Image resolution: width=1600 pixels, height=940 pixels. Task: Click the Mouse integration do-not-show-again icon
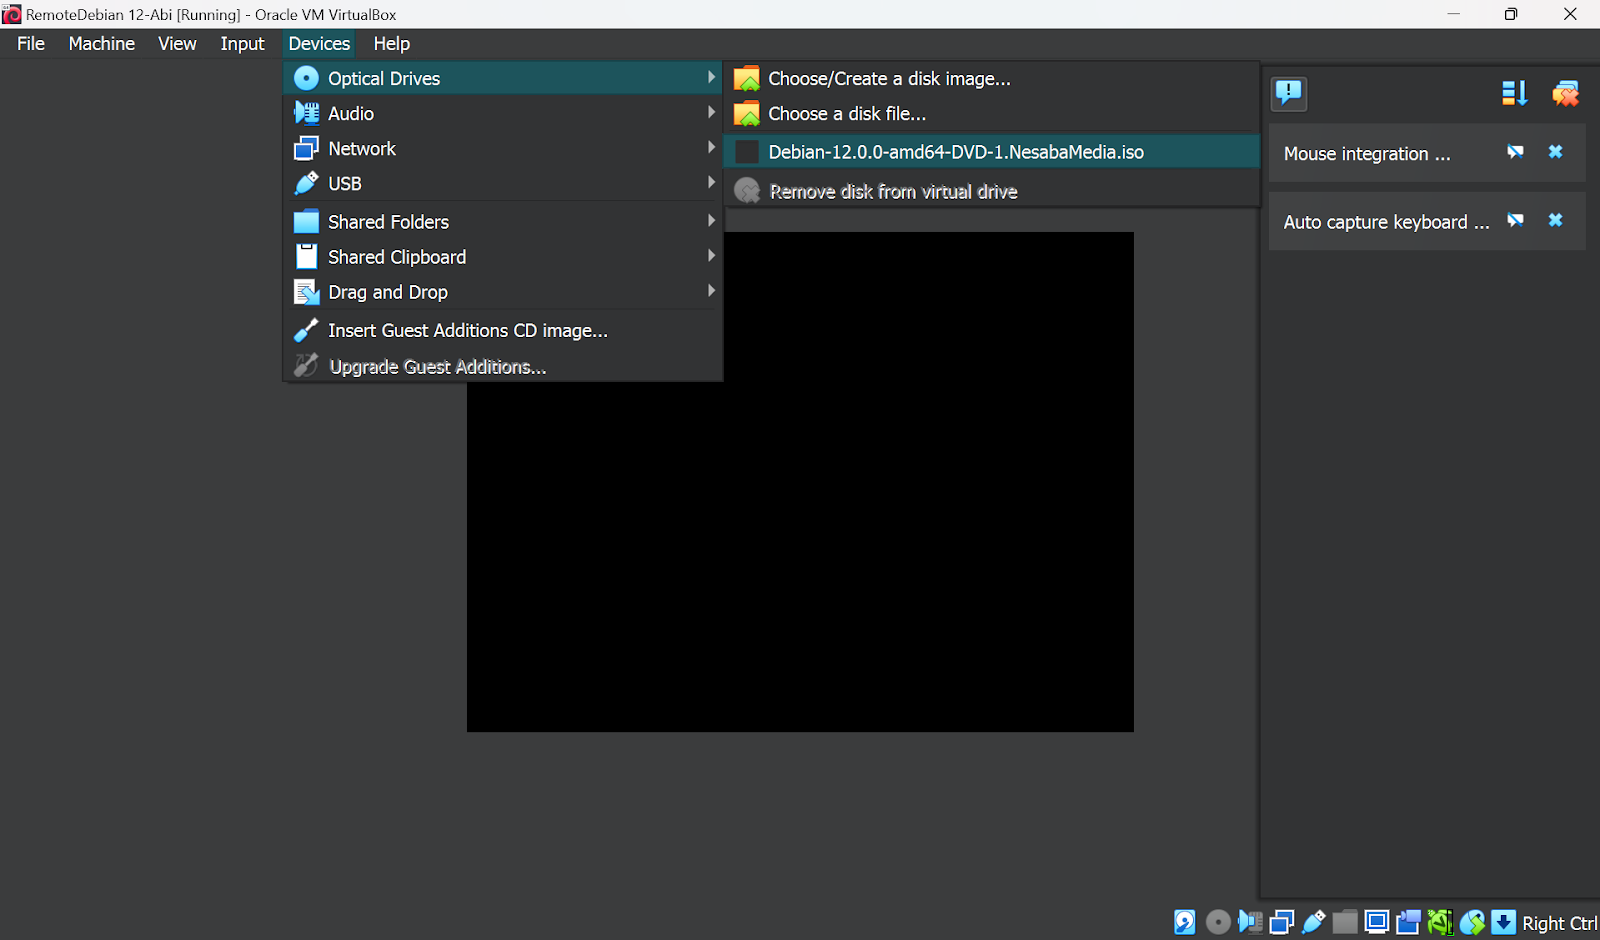[x=1516, y=152]
